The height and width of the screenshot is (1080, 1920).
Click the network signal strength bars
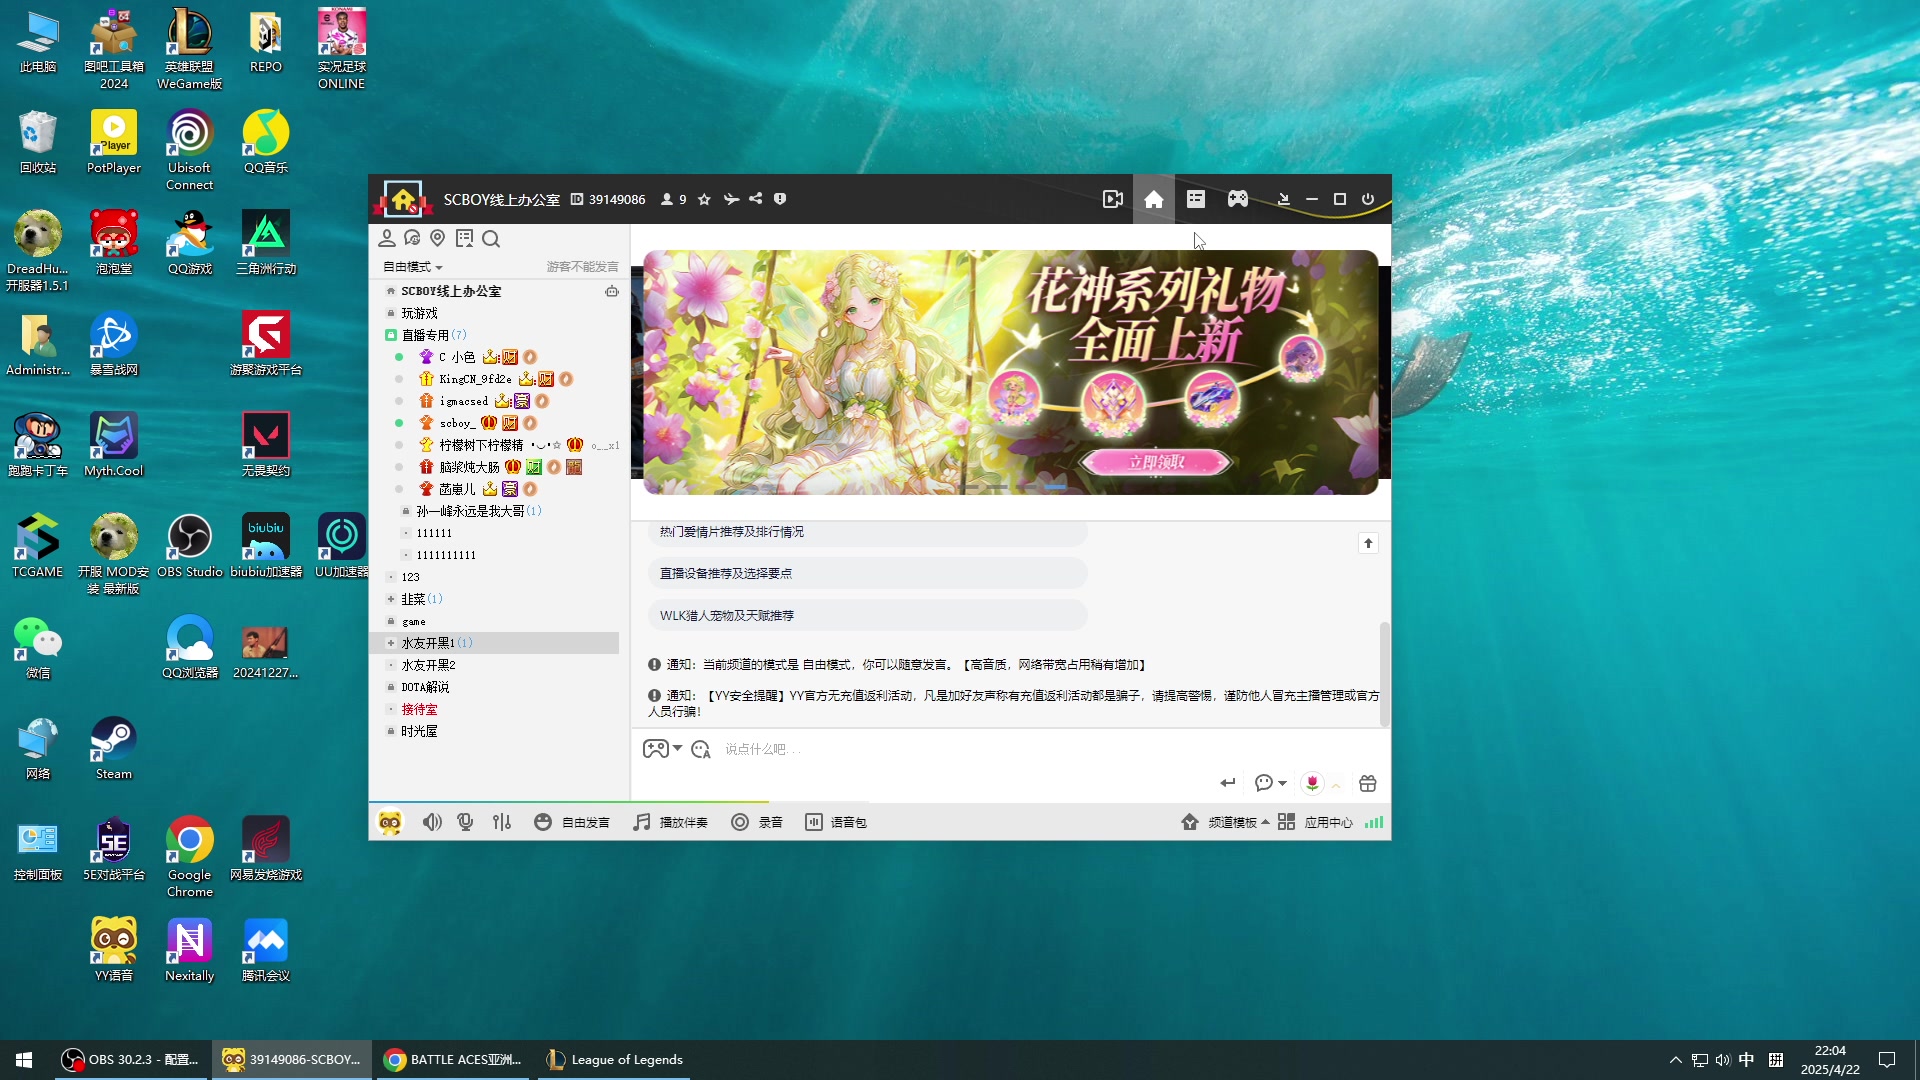1374,822
